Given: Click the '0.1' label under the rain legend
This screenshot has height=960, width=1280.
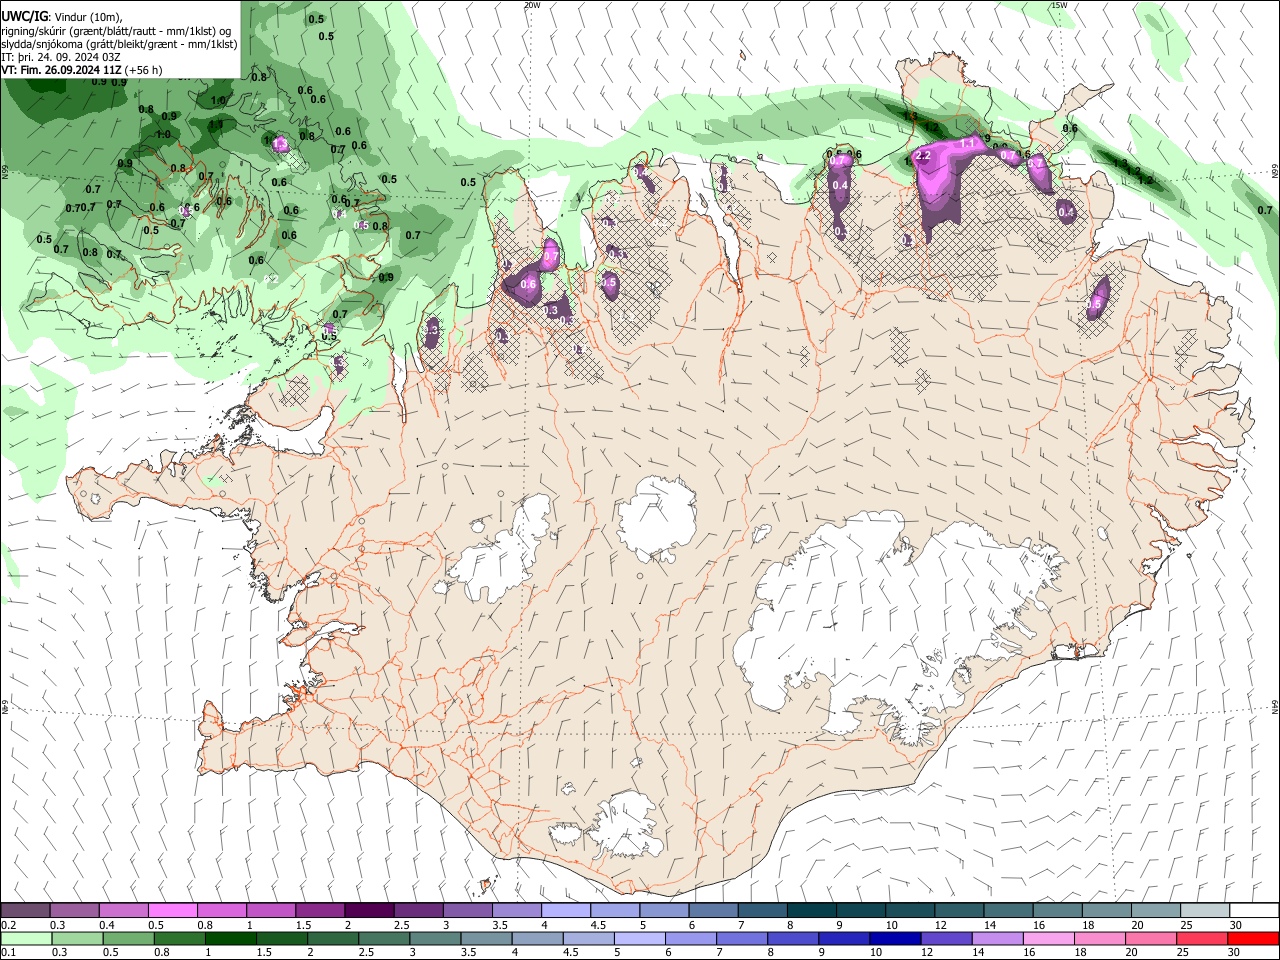Looking at the screenshot, I should click(x=8, y=953).
